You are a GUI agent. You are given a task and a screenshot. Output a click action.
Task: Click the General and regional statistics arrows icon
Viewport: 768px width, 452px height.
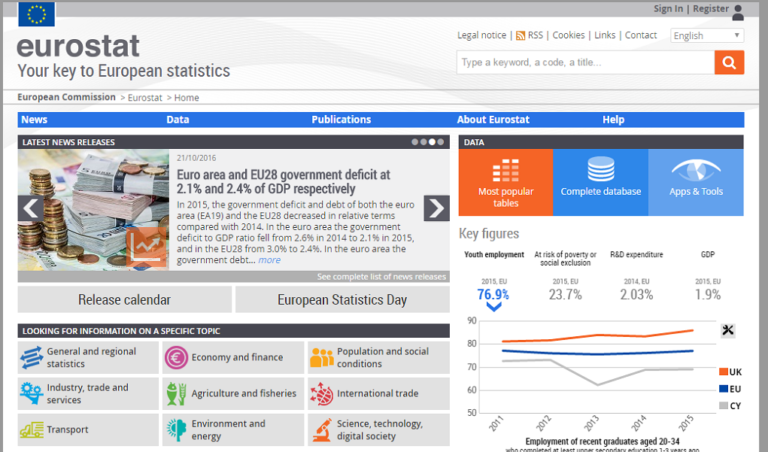point(32,357)
